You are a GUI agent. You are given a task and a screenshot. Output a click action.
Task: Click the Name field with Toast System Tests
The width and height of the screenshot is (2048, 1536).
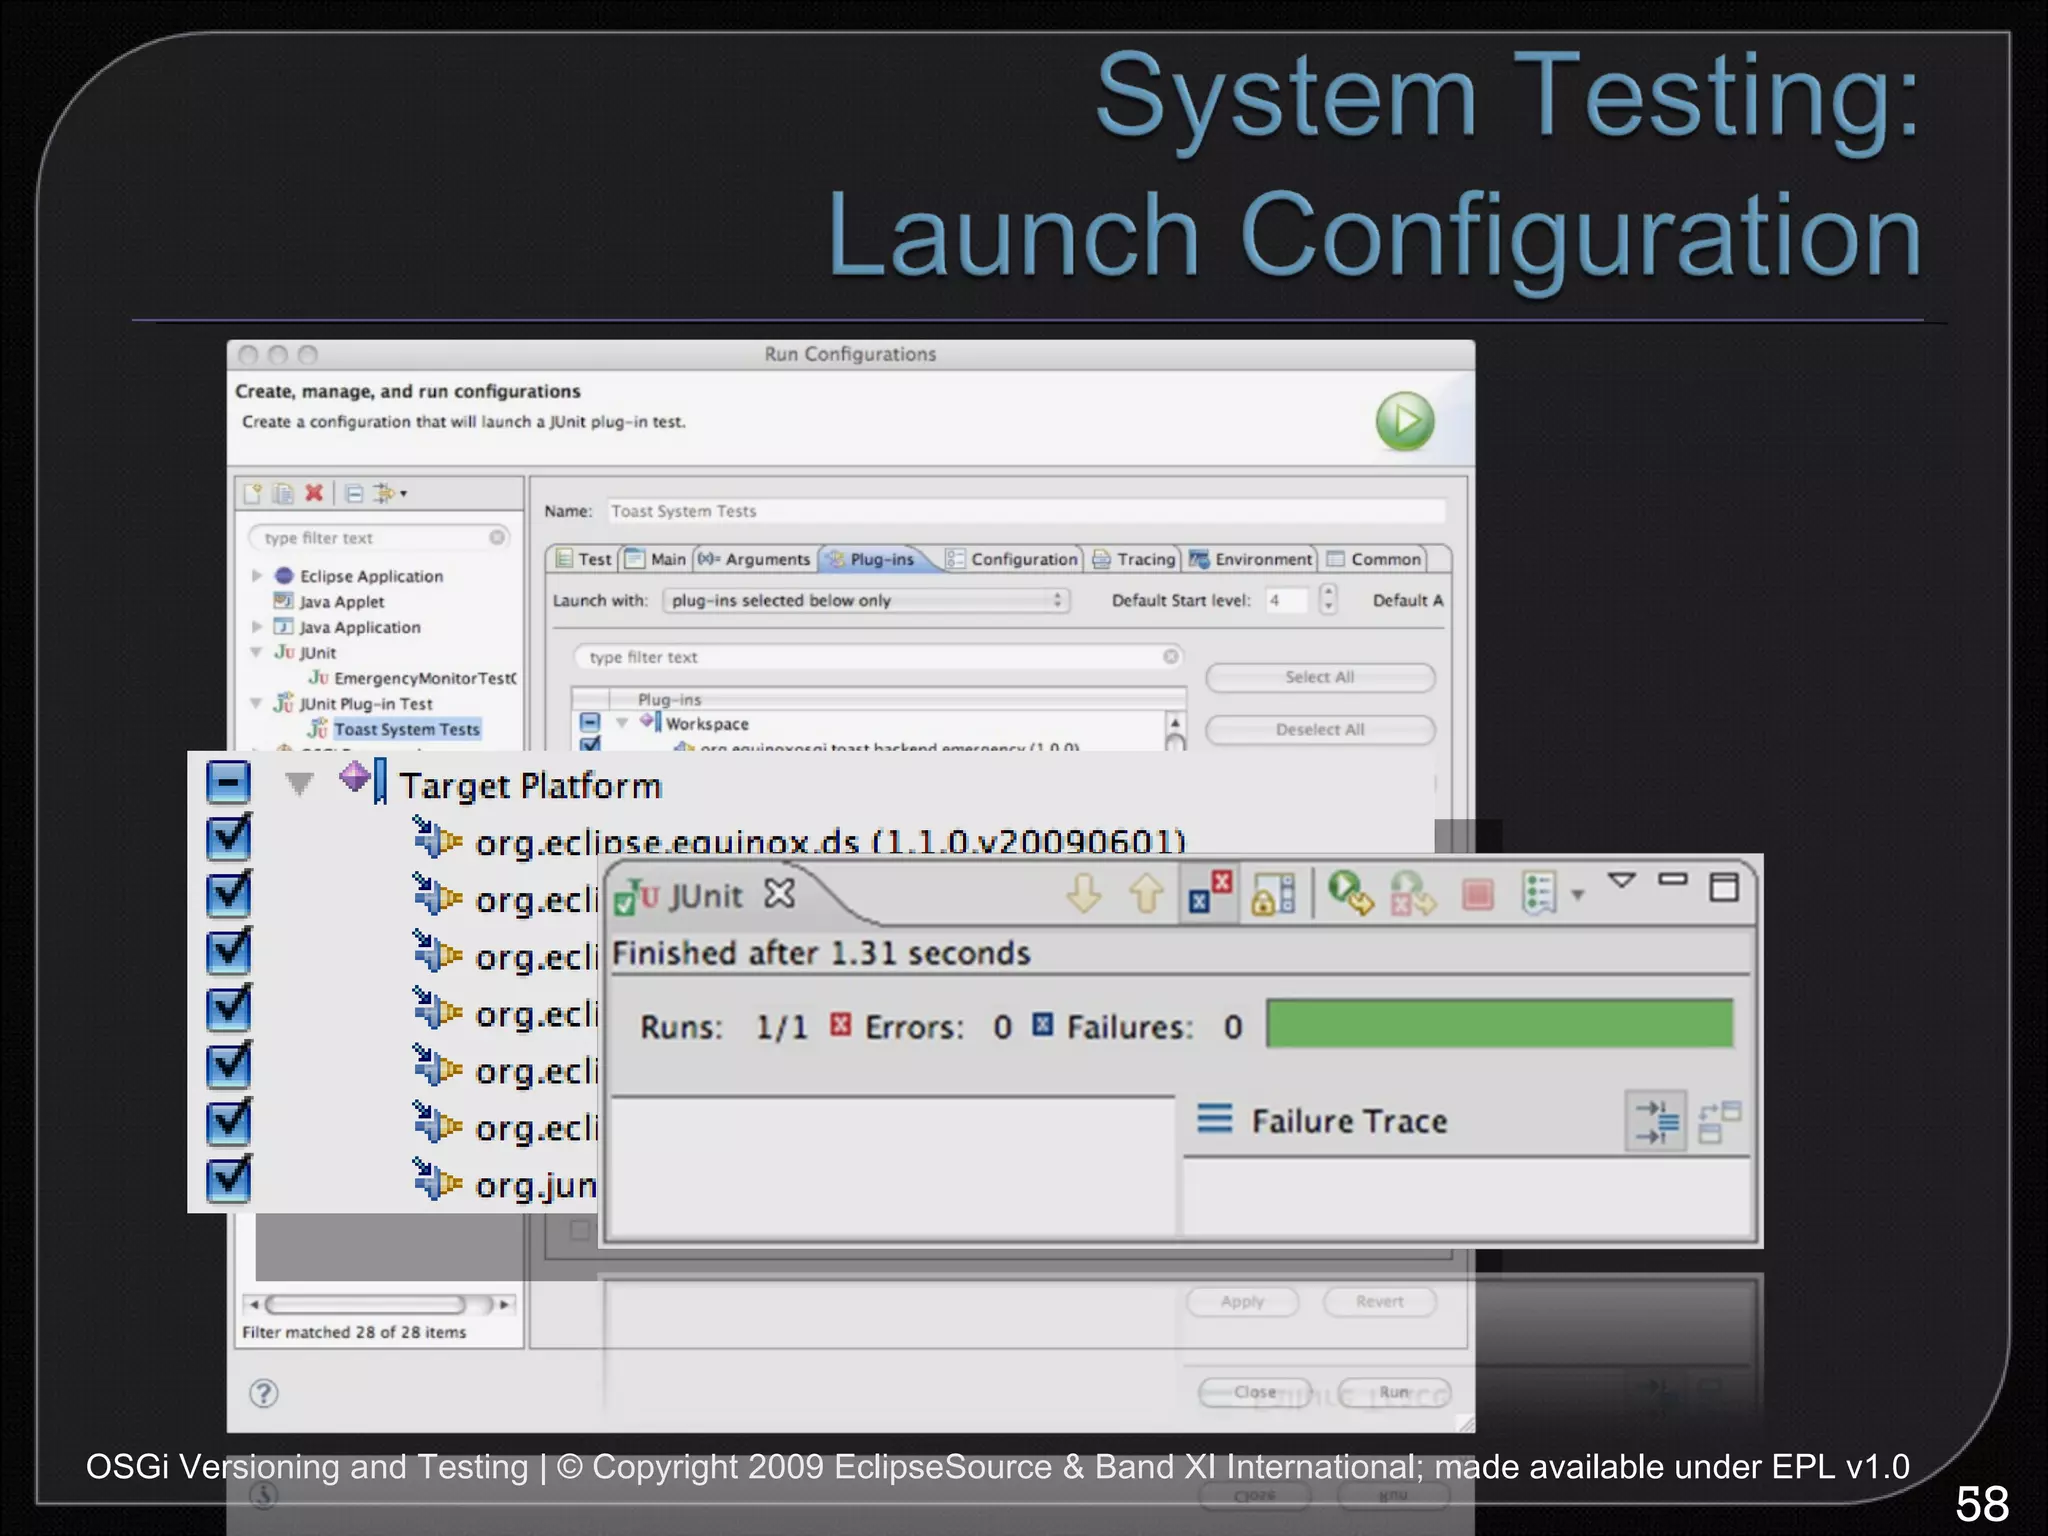(1026, 511)
